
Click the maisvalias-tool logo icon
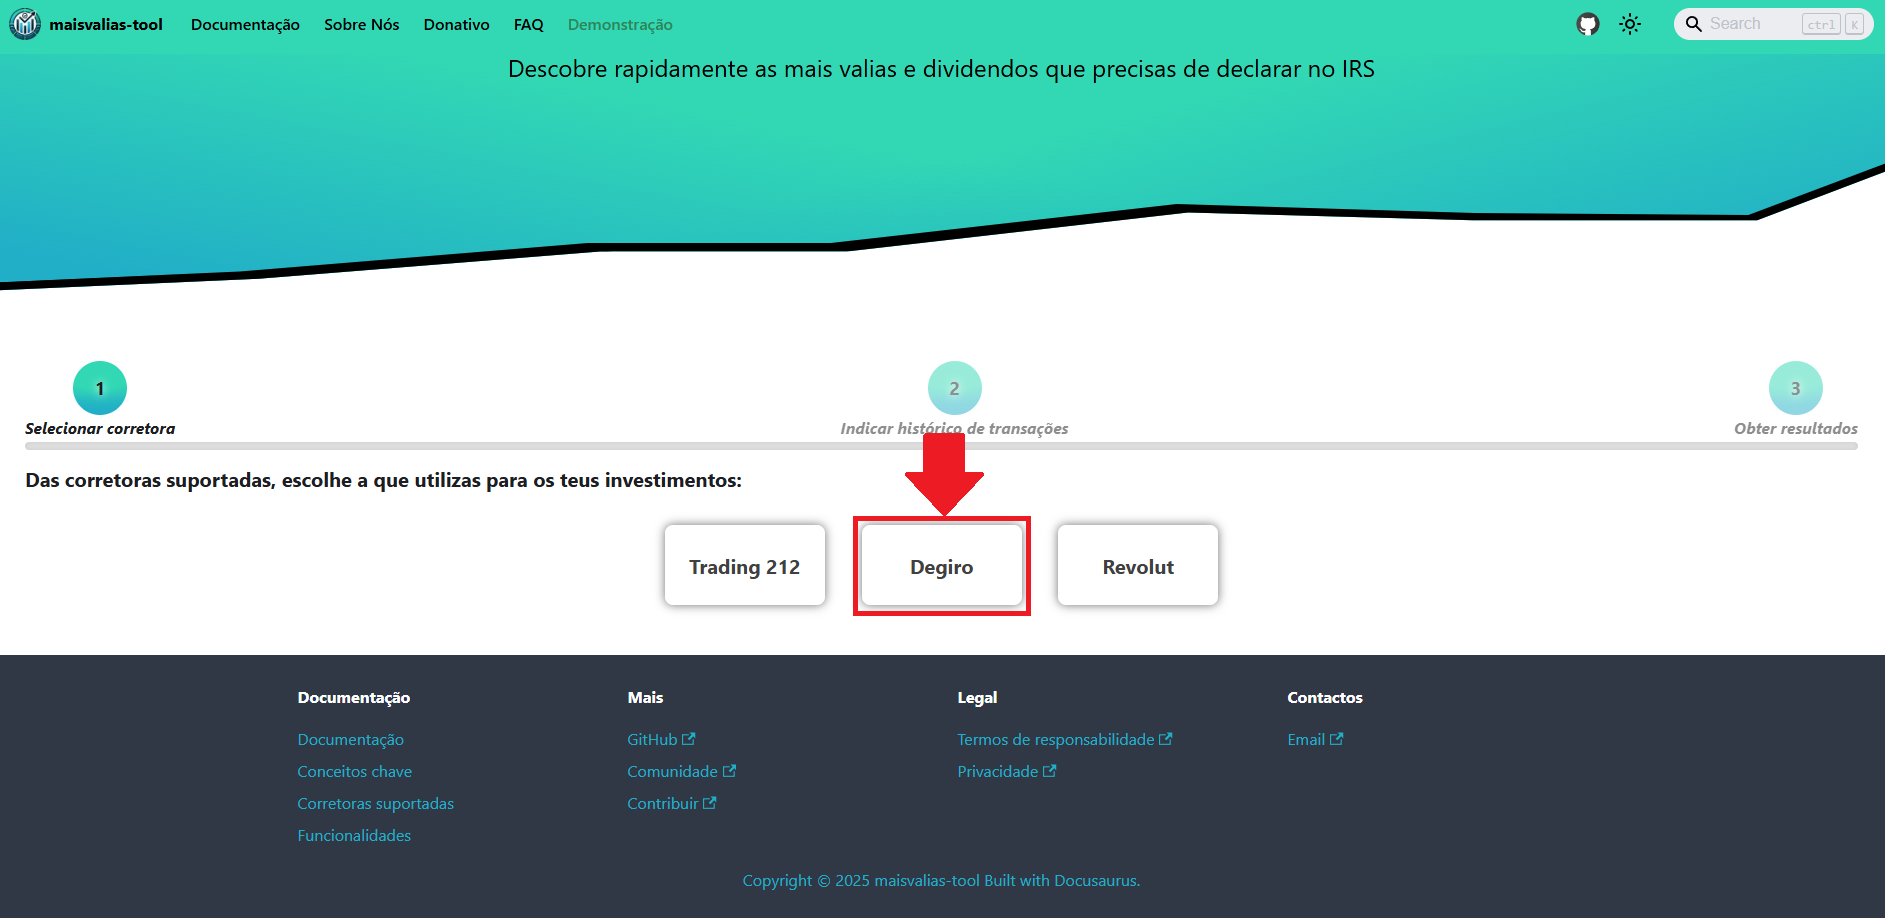click(25, 24)
